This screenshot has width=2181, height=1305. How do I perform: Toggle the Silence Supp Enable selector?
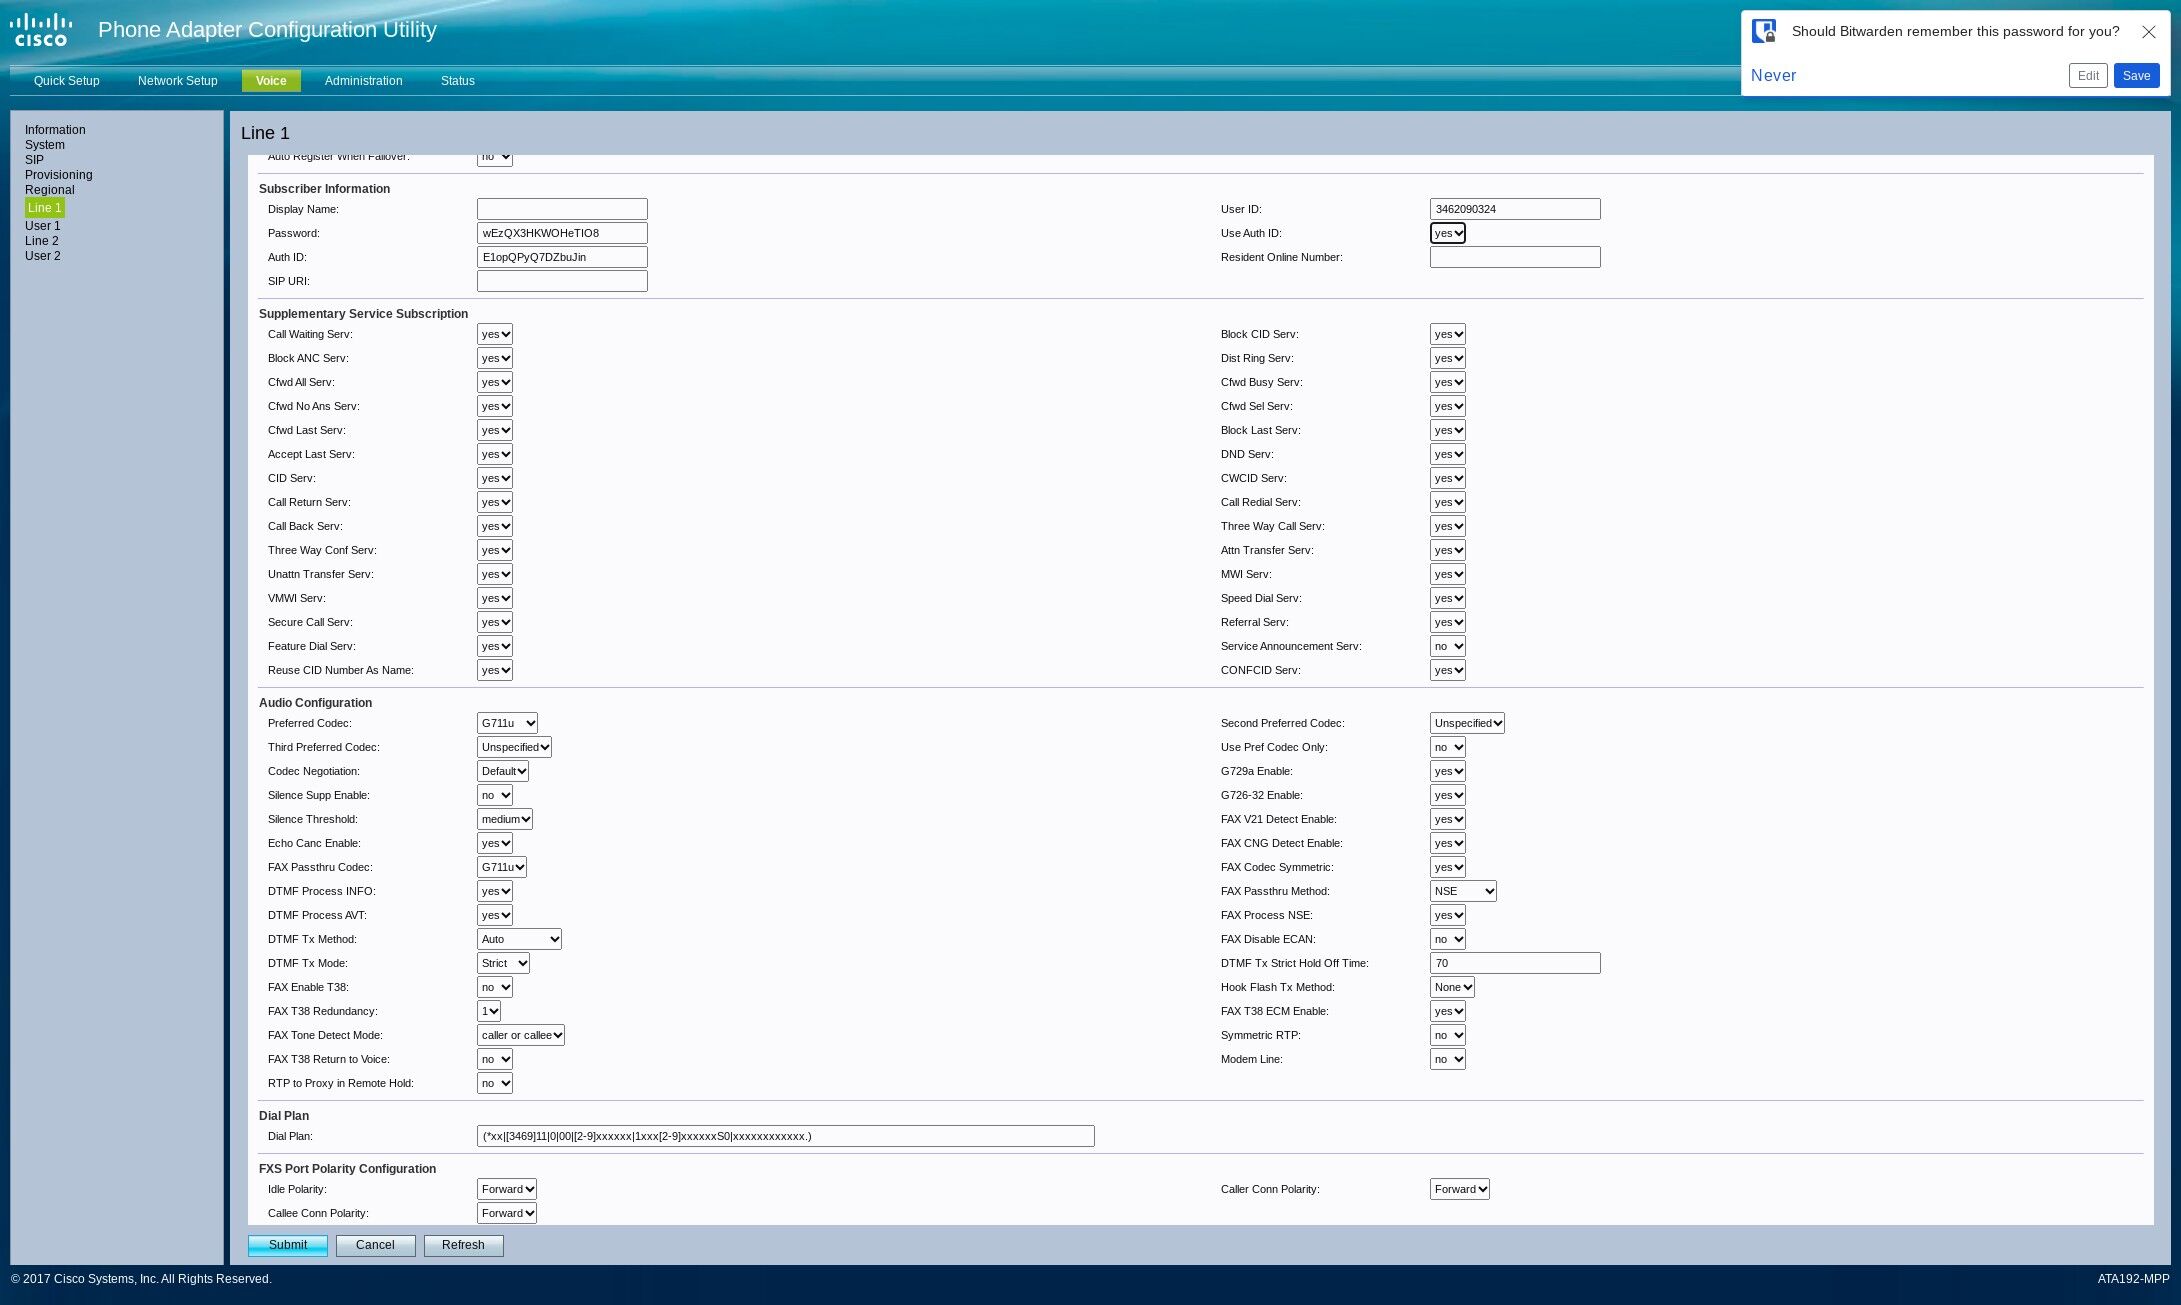(495, 795)
